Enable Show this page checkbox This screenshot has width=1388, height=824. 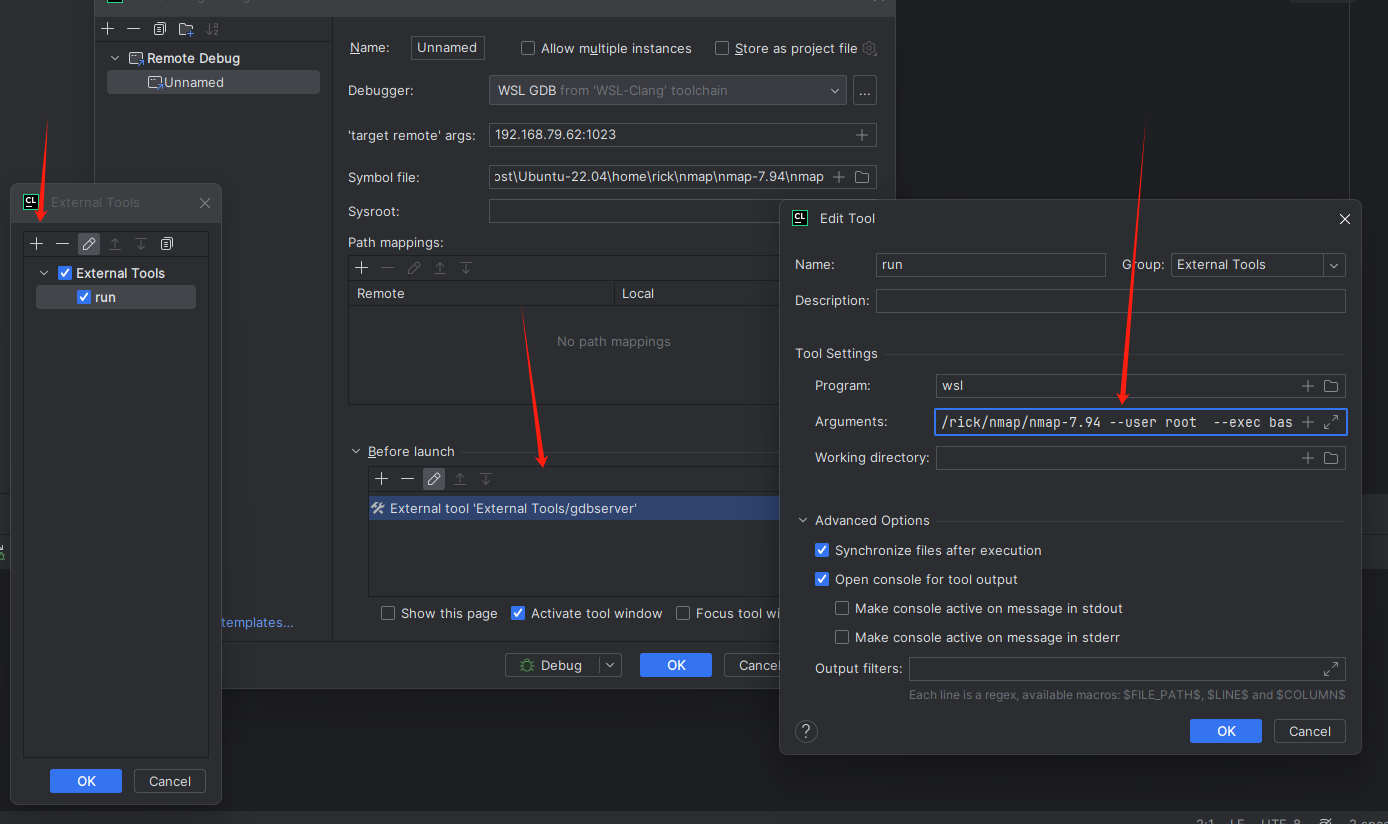388,613
